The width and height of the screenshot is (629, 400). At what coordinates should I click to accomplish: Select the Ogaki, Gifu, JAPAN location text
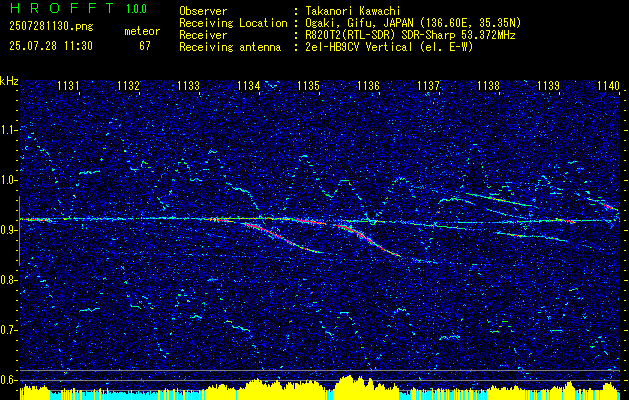pyautogui.click(x=413, y=23)
